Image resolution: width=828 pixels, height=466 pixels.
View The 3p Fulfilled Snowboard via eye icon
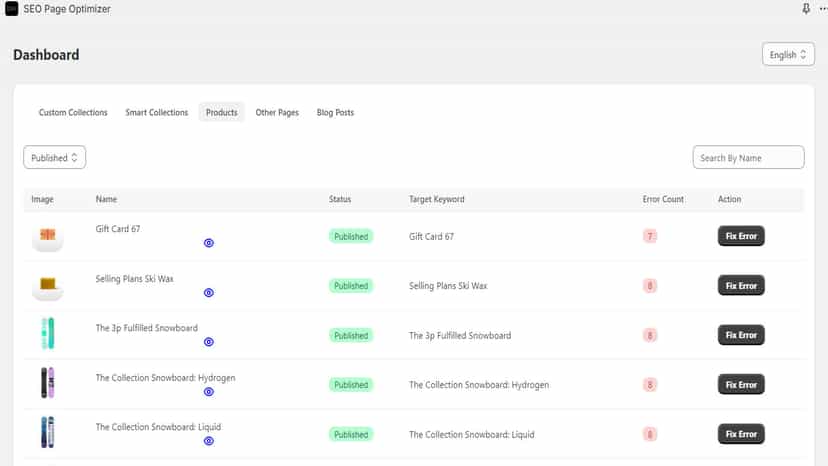tap(209, 342)
